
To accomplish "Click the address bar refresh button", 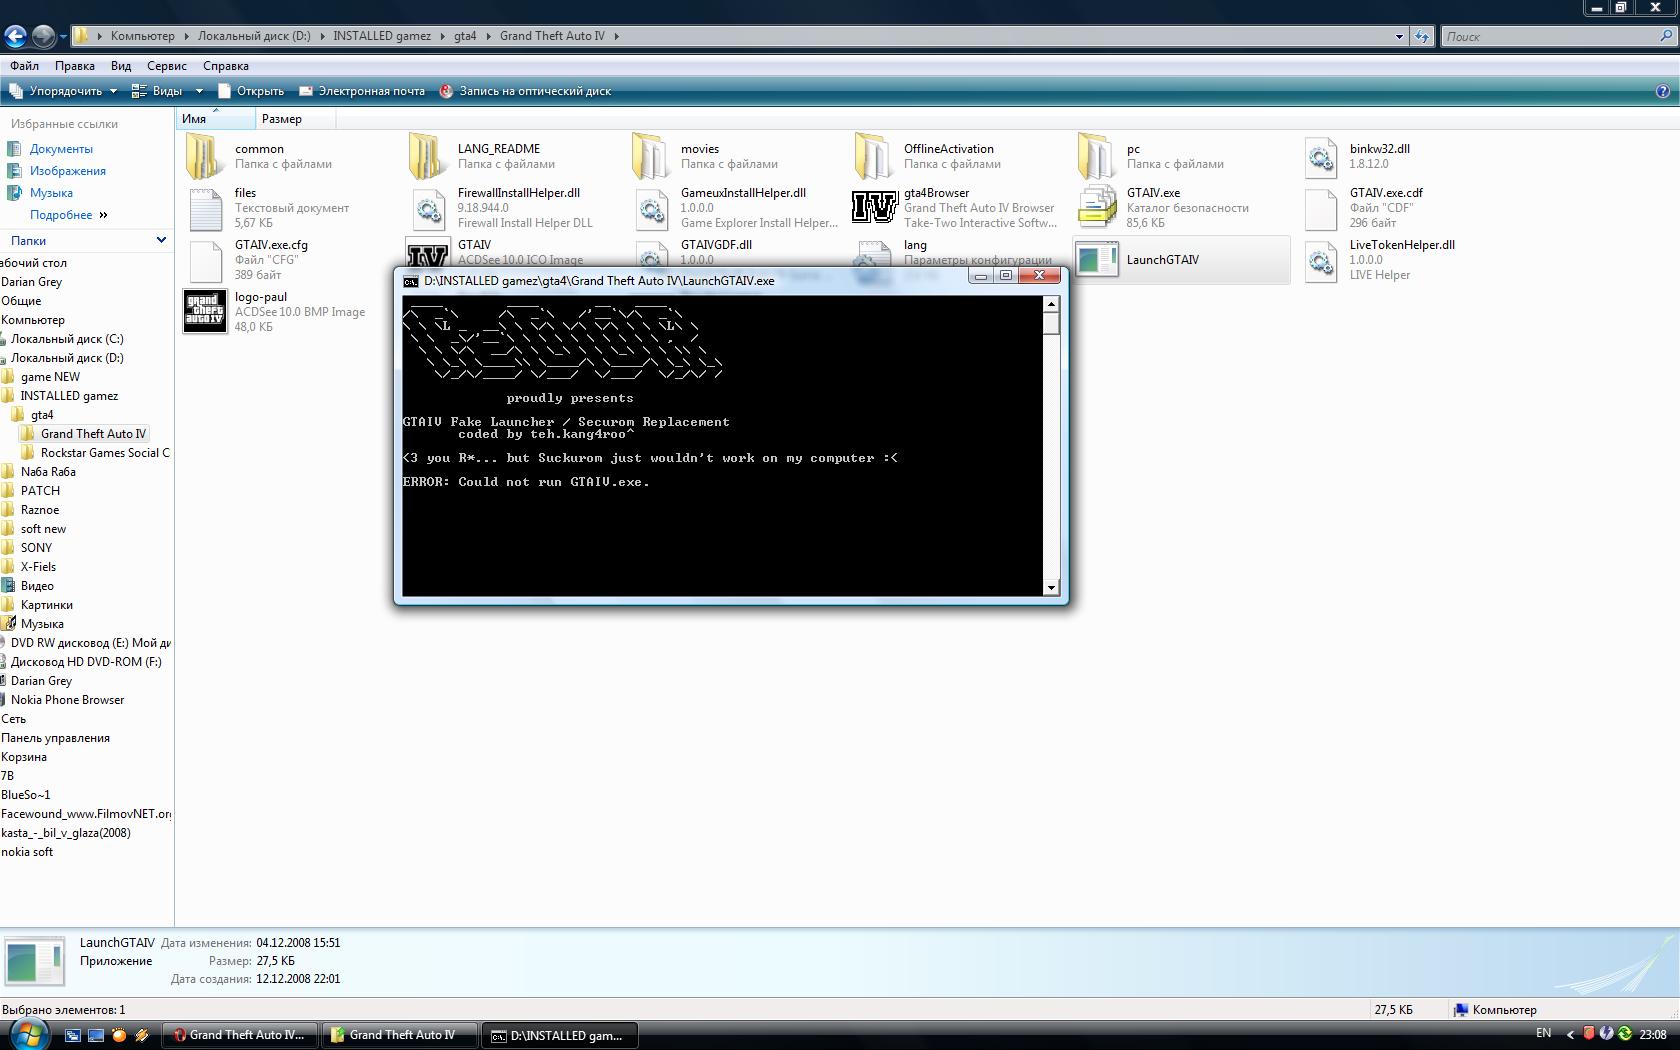I will point(1422,36).
